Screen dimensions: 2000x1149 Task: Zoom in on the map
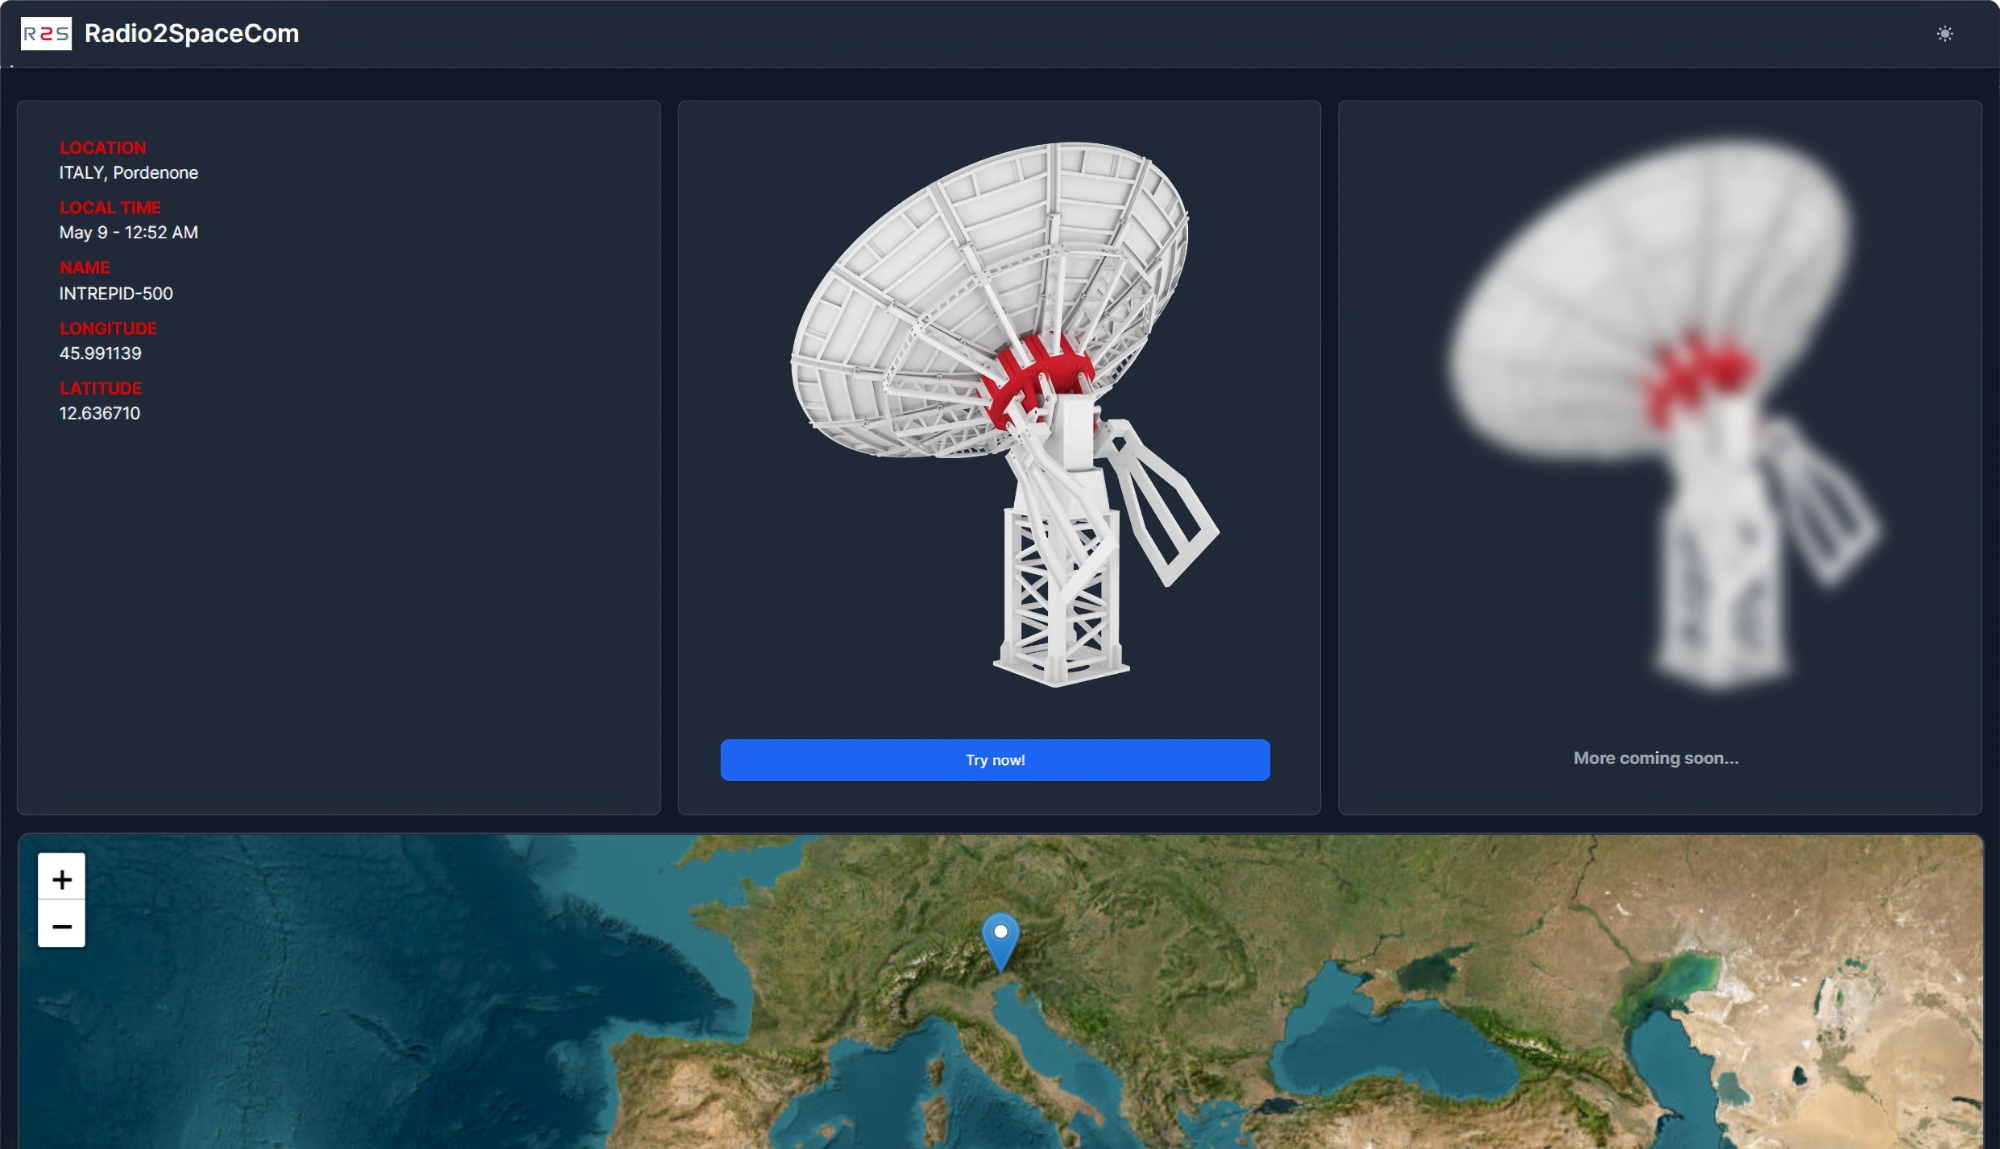pos(62,879)
